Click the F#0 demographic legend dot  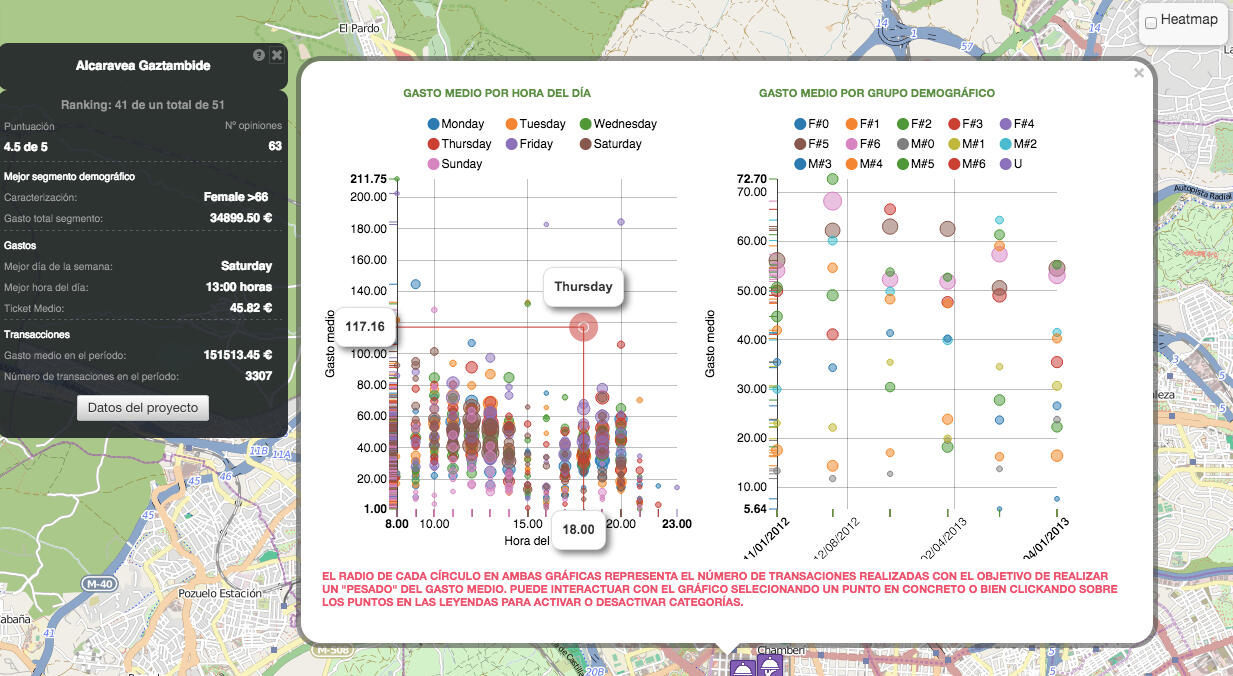tap(800, 124)
